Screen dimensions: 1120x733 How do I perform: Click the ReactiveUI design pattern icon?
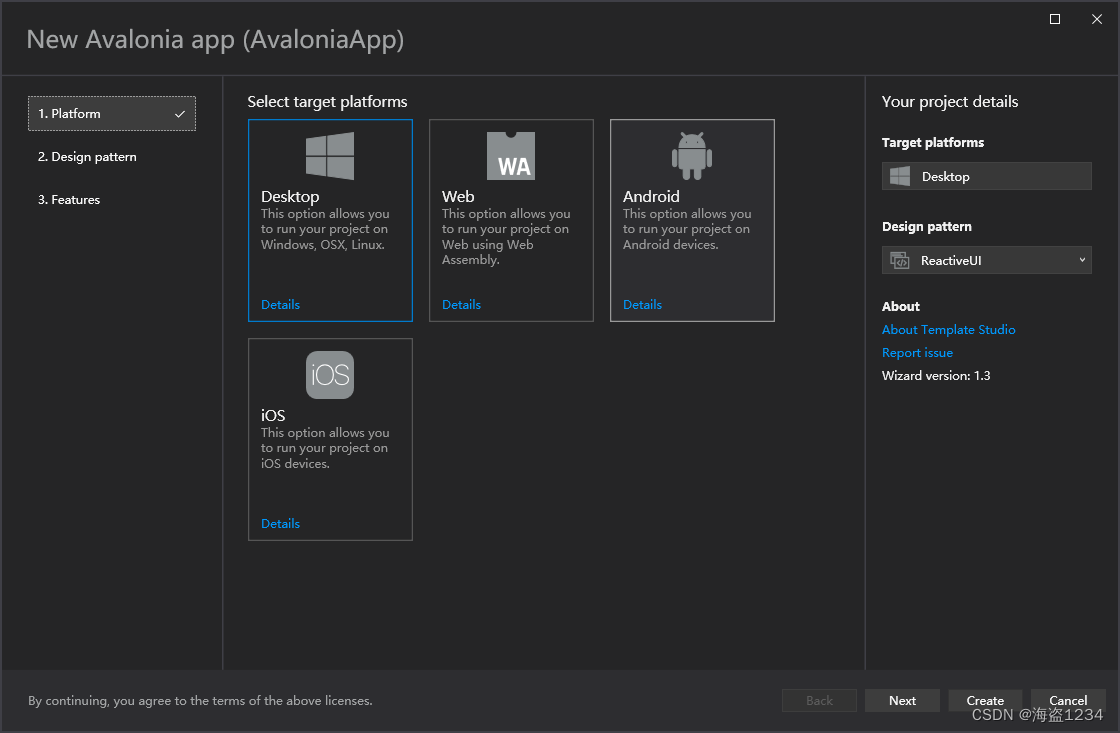click(x=900, y=261)
